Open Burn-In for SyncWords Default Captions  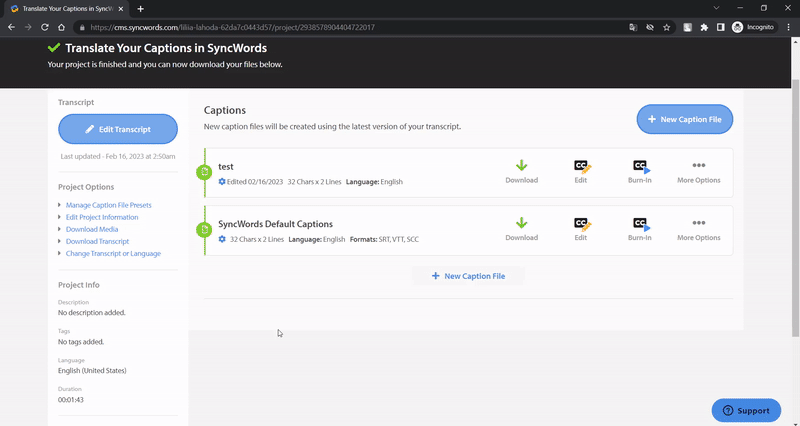(x=640, y=229)
